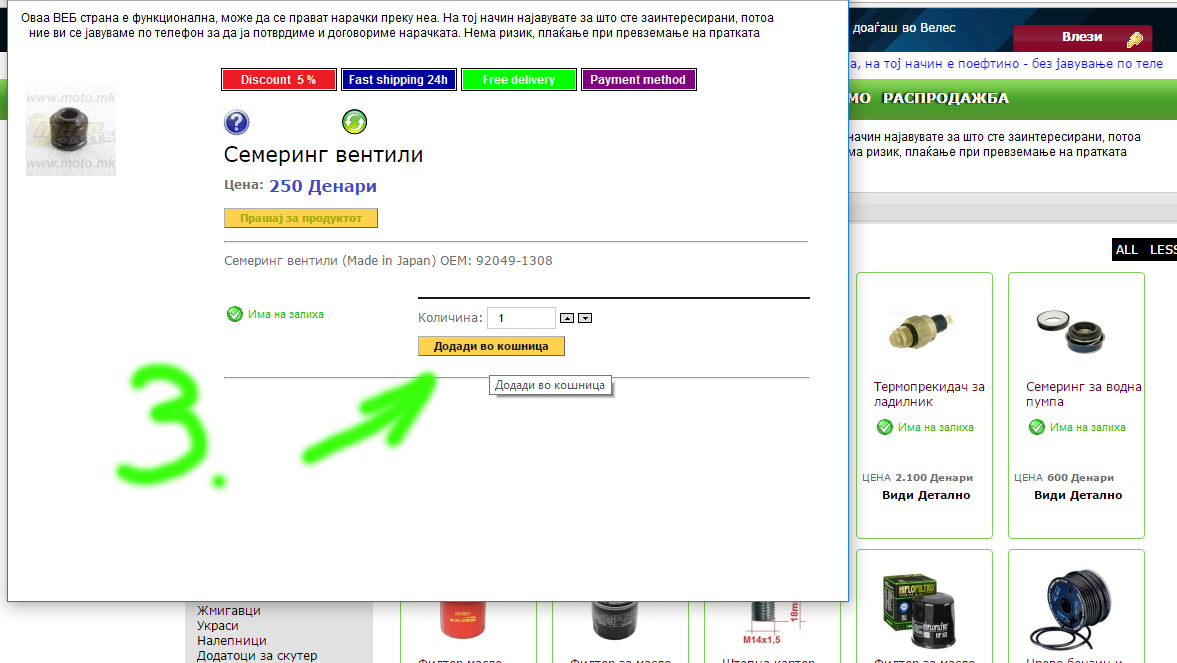
Task: Open the valve seal product thumbnail
Action: click(x=71, y=131)
